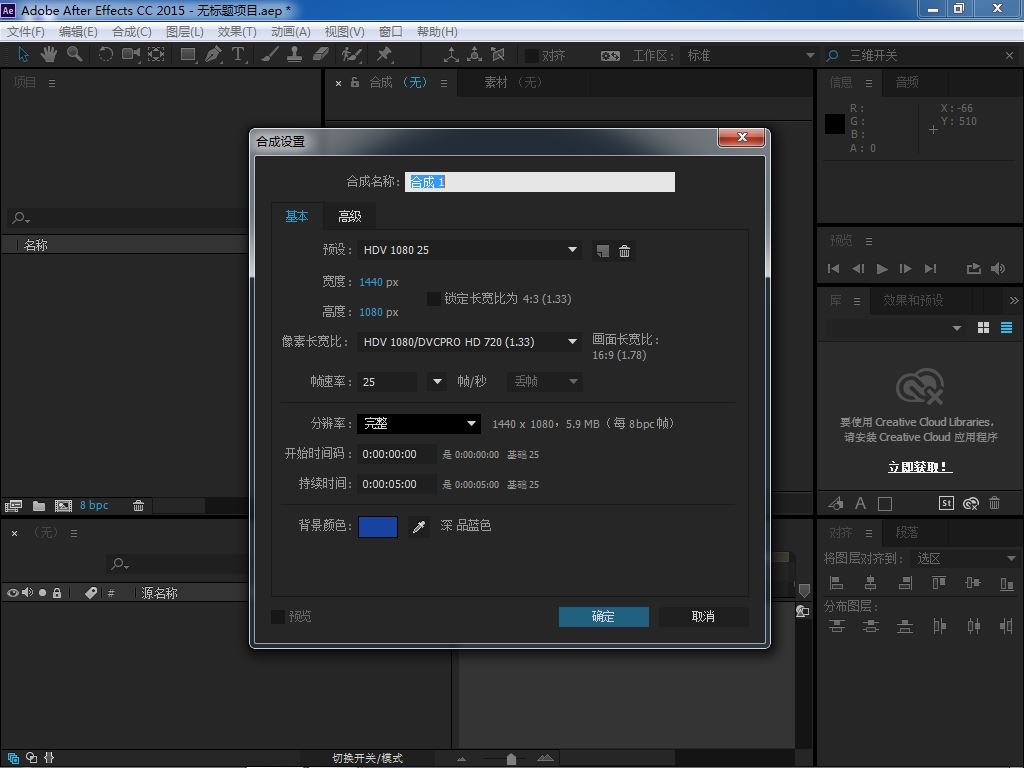The height and width of the screenshot is (768, 1024).
Task: Click the 宽度 1440 value
Action: (x=370, y=282)
